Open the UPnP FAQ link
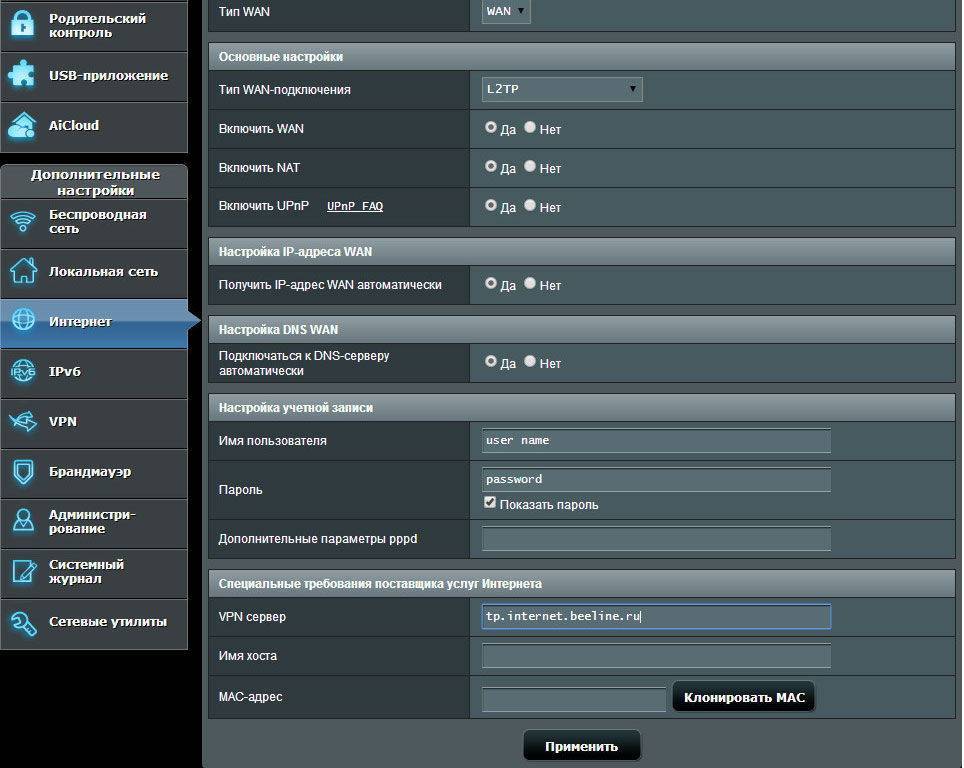The width and height of the screenshot is (964, 768). [x=355, y=207]
